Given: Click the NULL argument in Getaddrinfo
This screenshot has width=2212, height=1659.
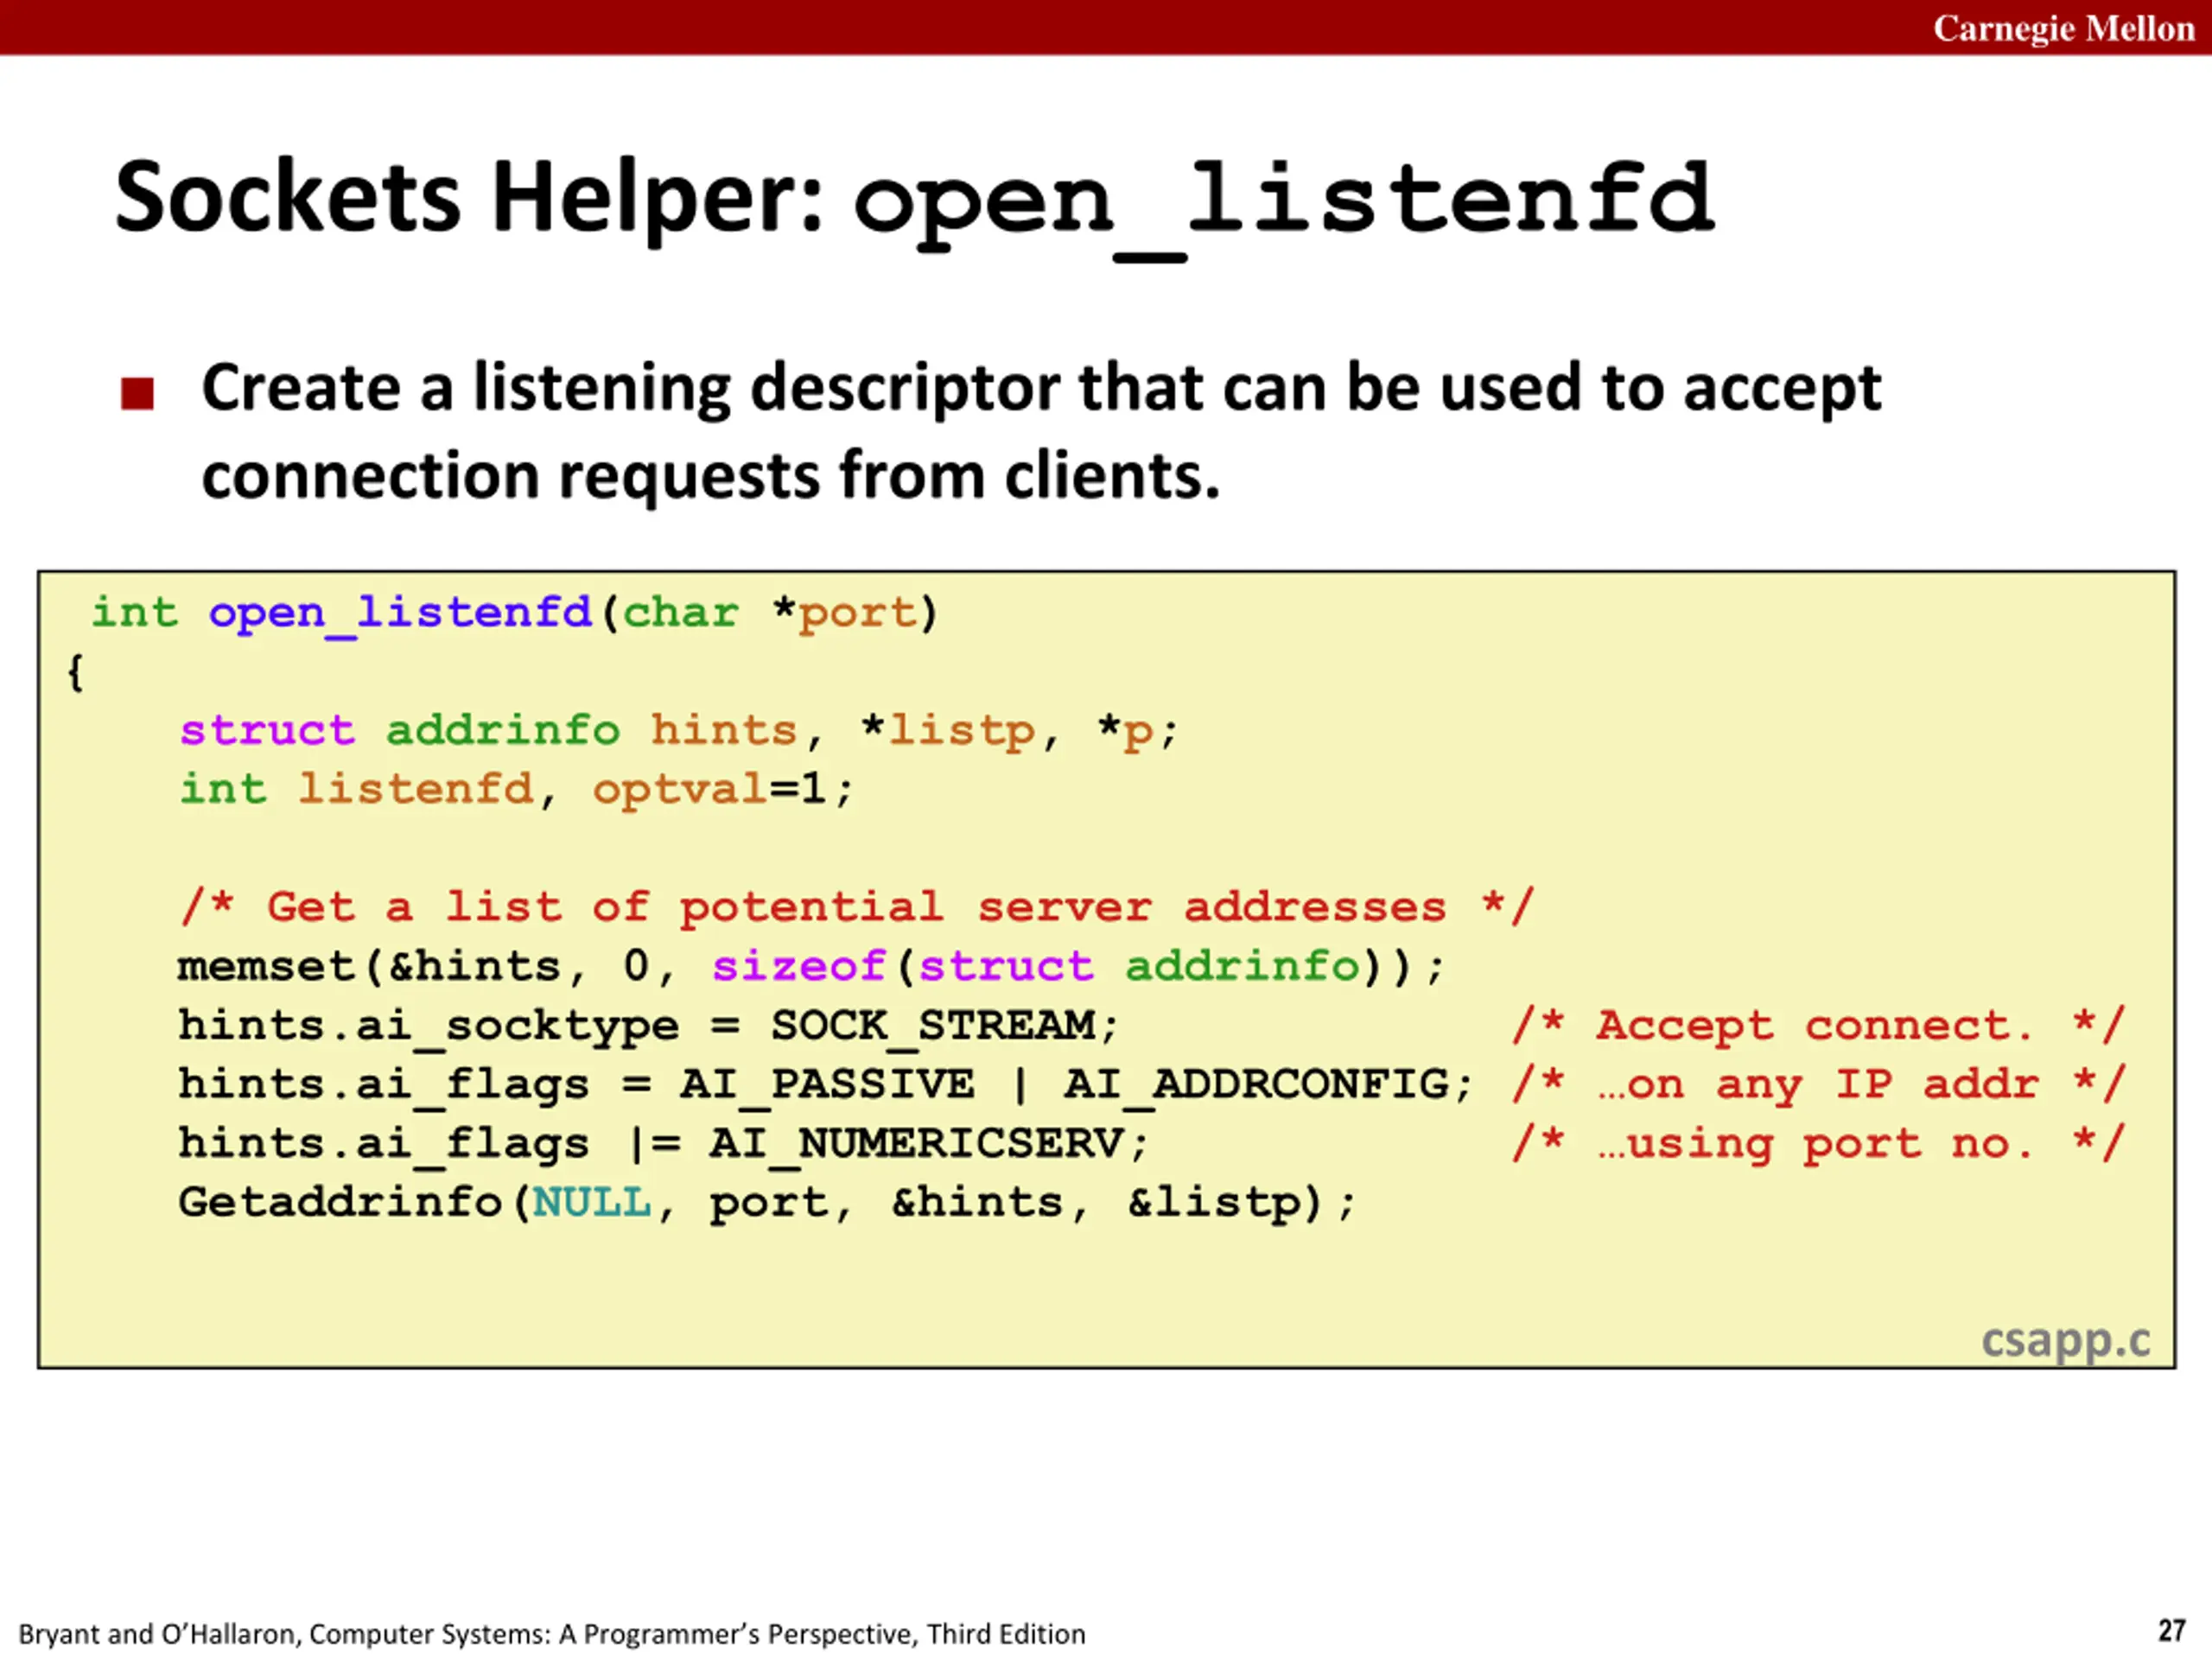Looking at the screenshot, I should point(592,1202).
